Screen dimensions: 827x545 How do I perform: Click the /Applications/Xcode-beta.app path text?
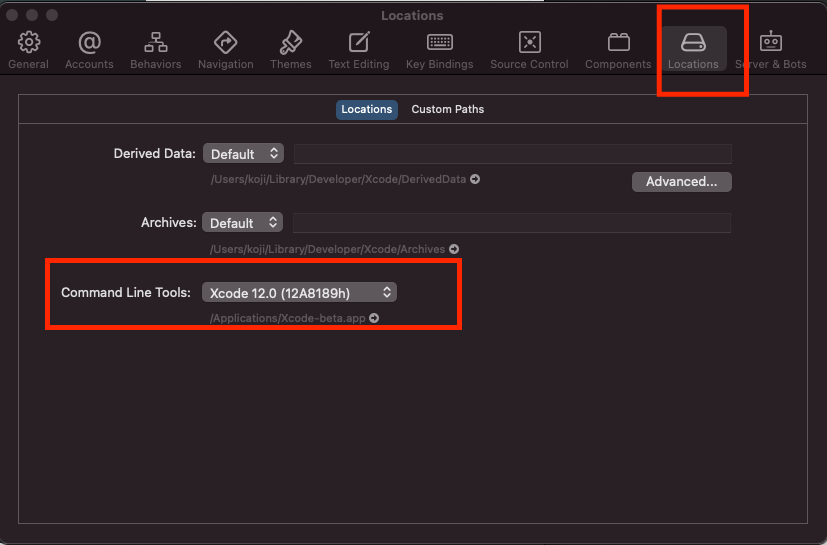click(x=287, y=318)
